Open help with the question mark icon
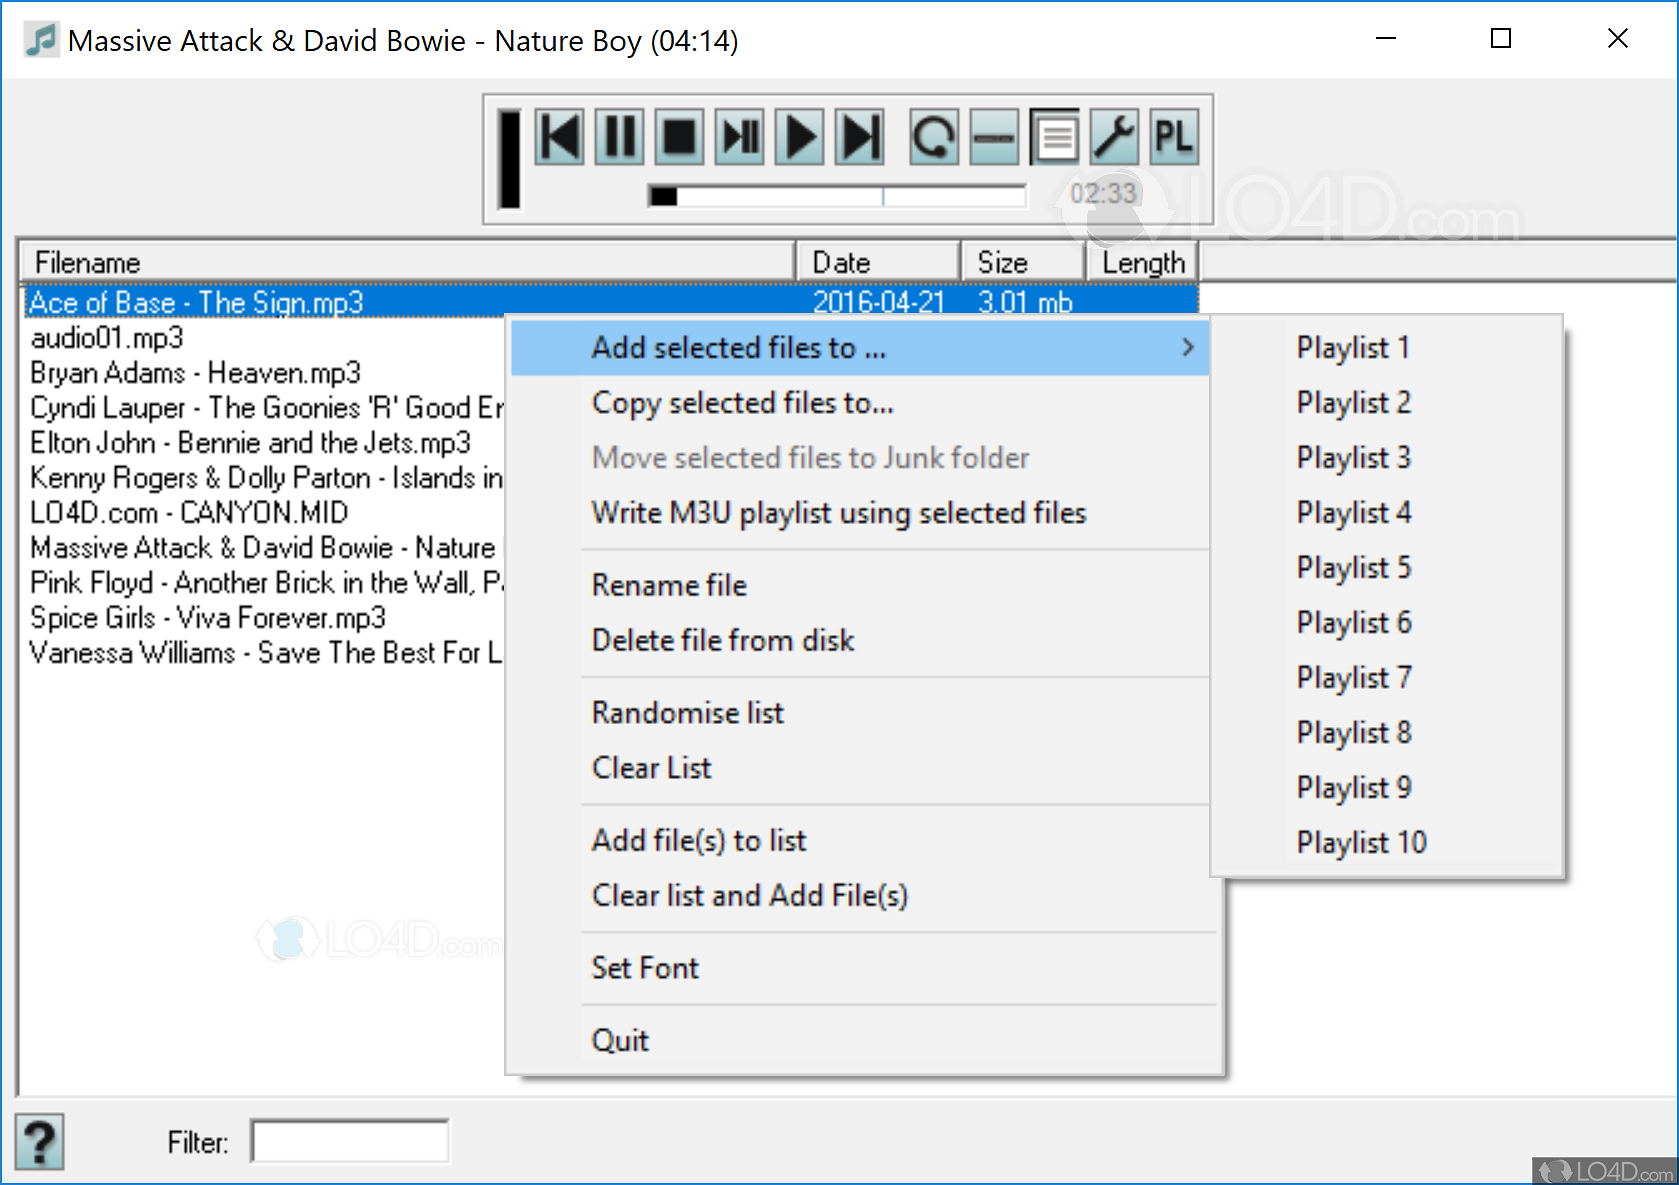Image resolution: width=1679 pixels, height=1185 pixels. [40, 1141]
